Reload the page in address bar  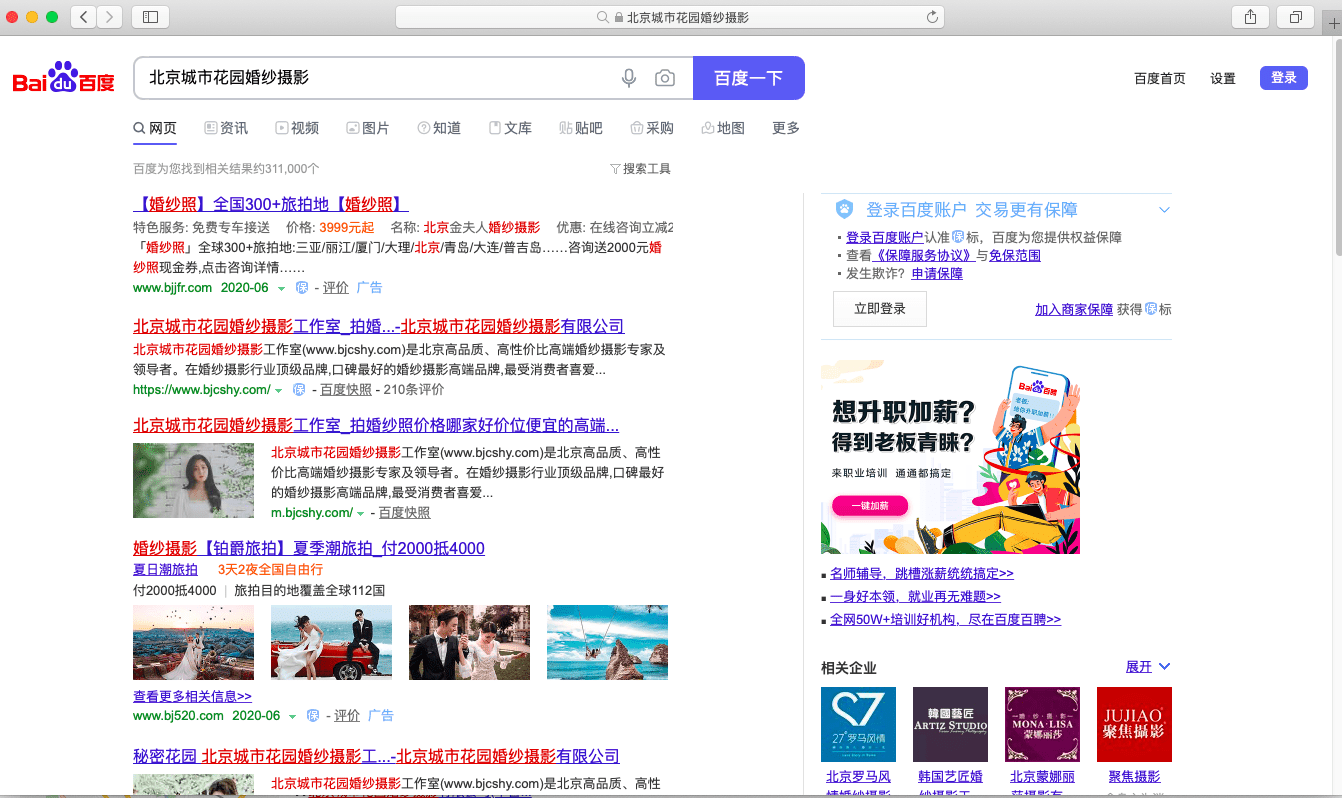pos(932,17)
